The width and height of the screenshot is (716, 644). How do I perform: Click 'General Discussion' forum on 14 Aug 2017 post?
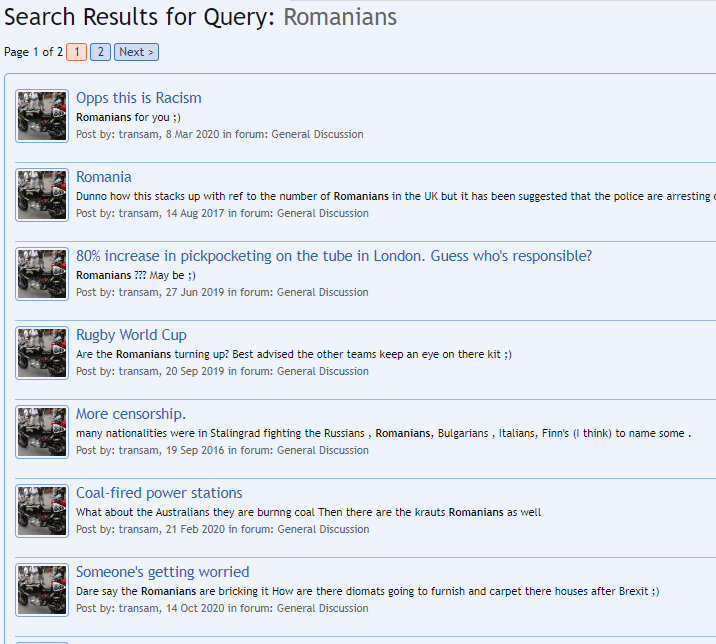point(322,213)
